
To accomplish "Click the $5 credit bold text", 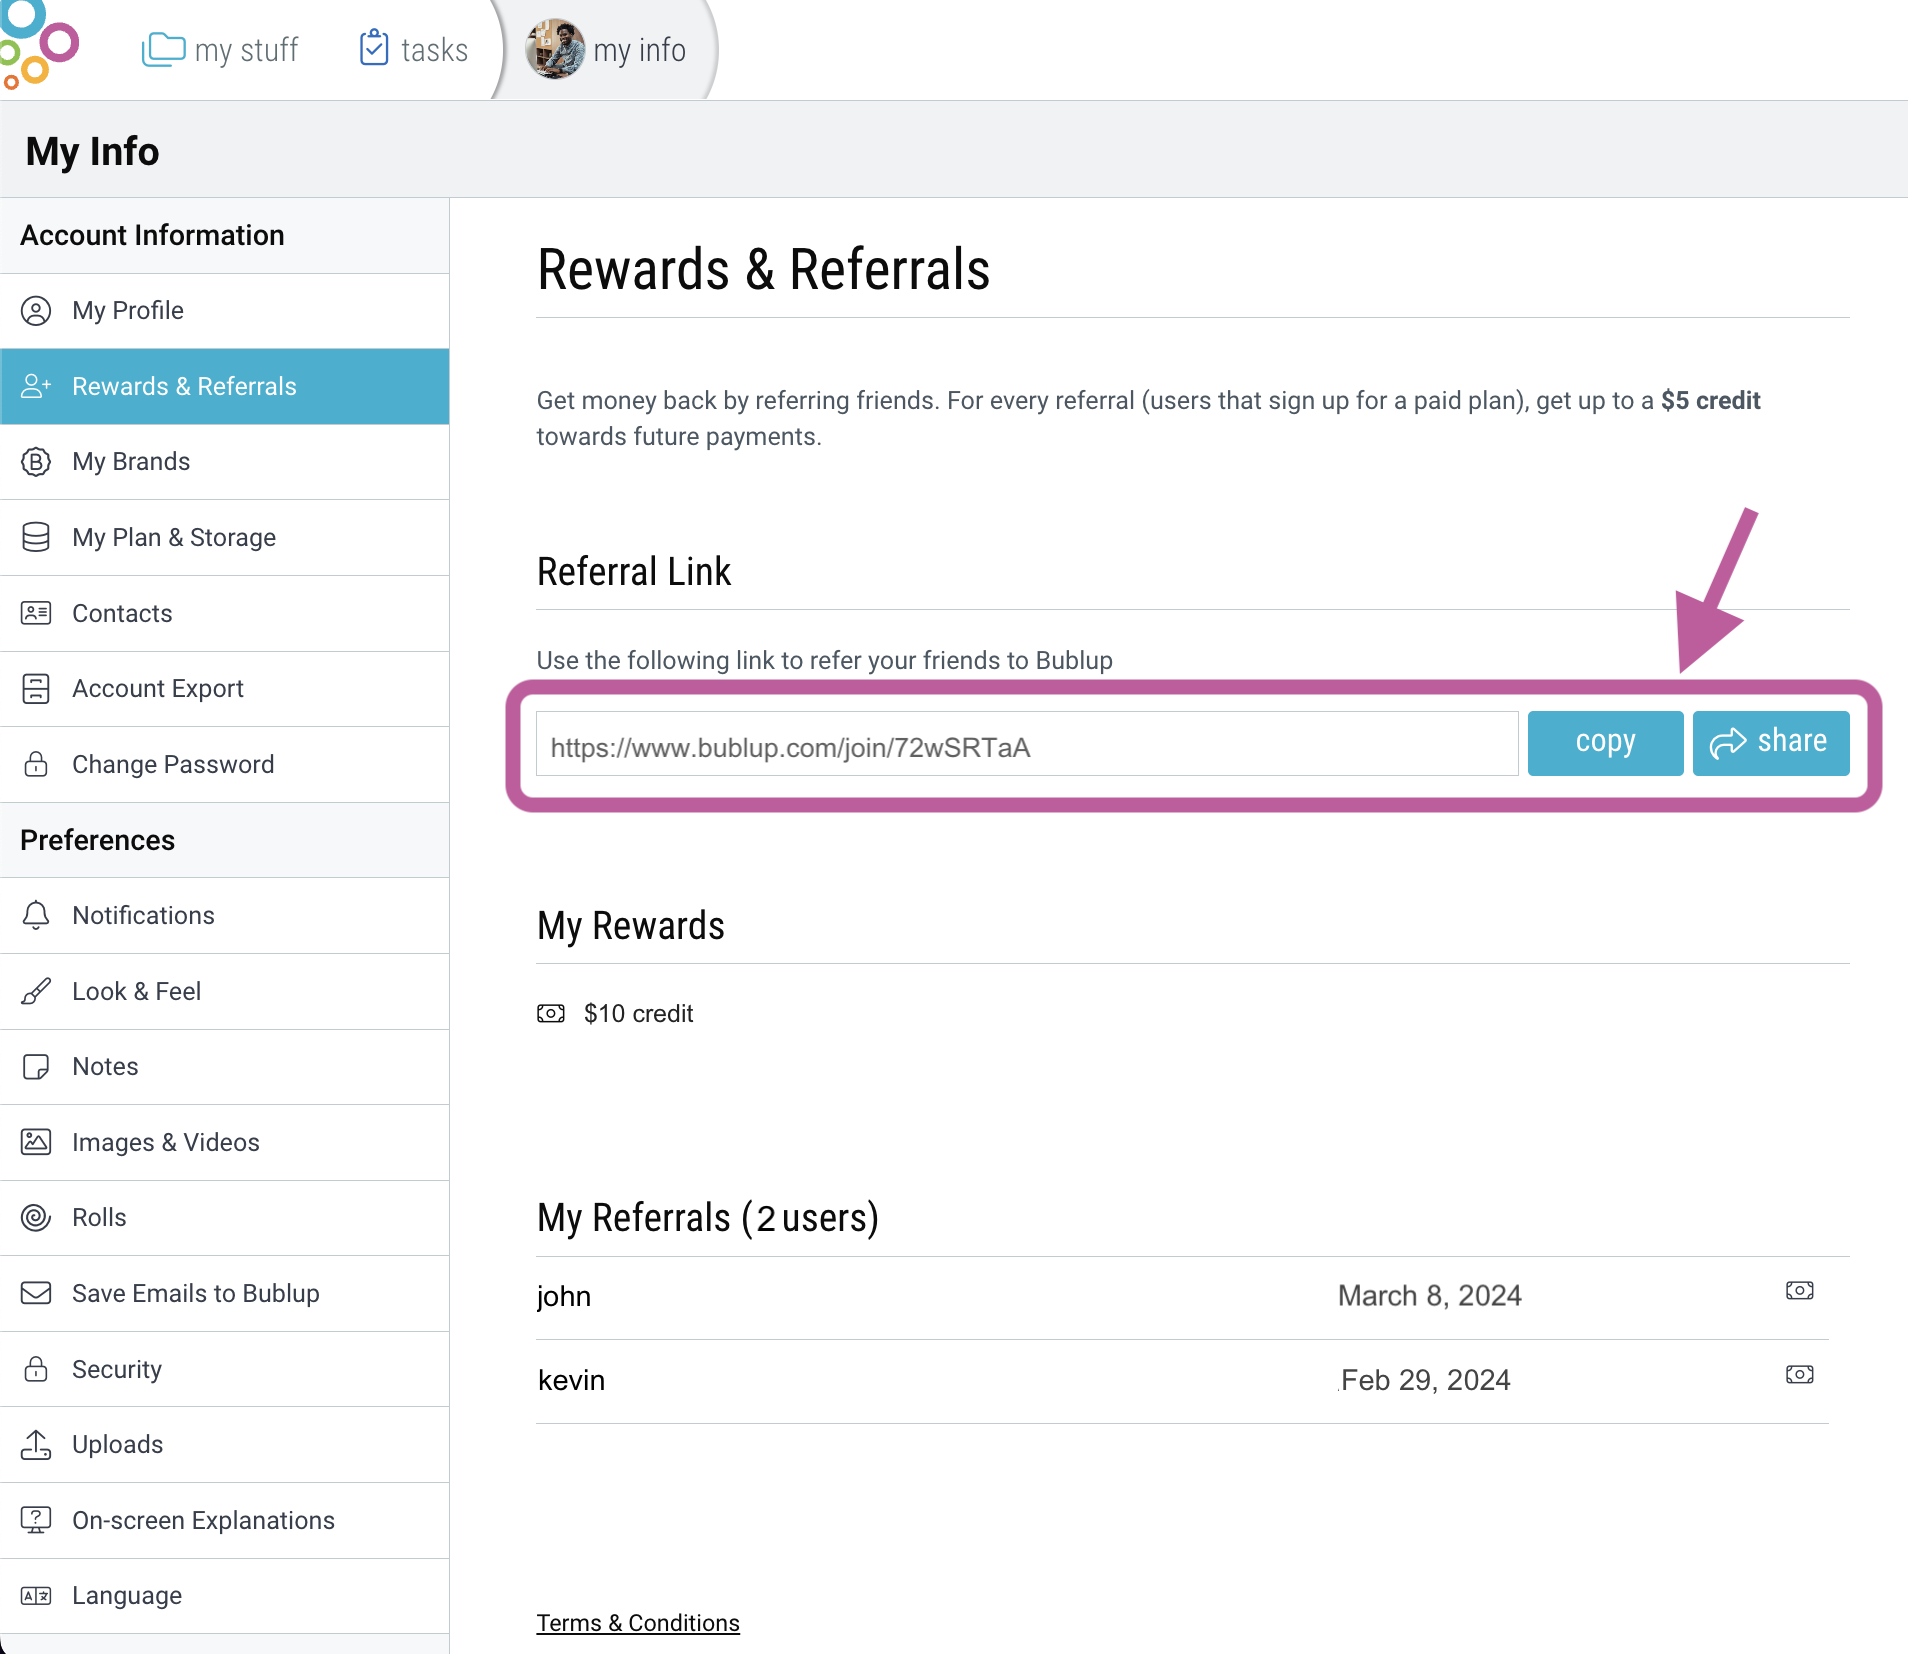I will click(x=1711, y=401).
